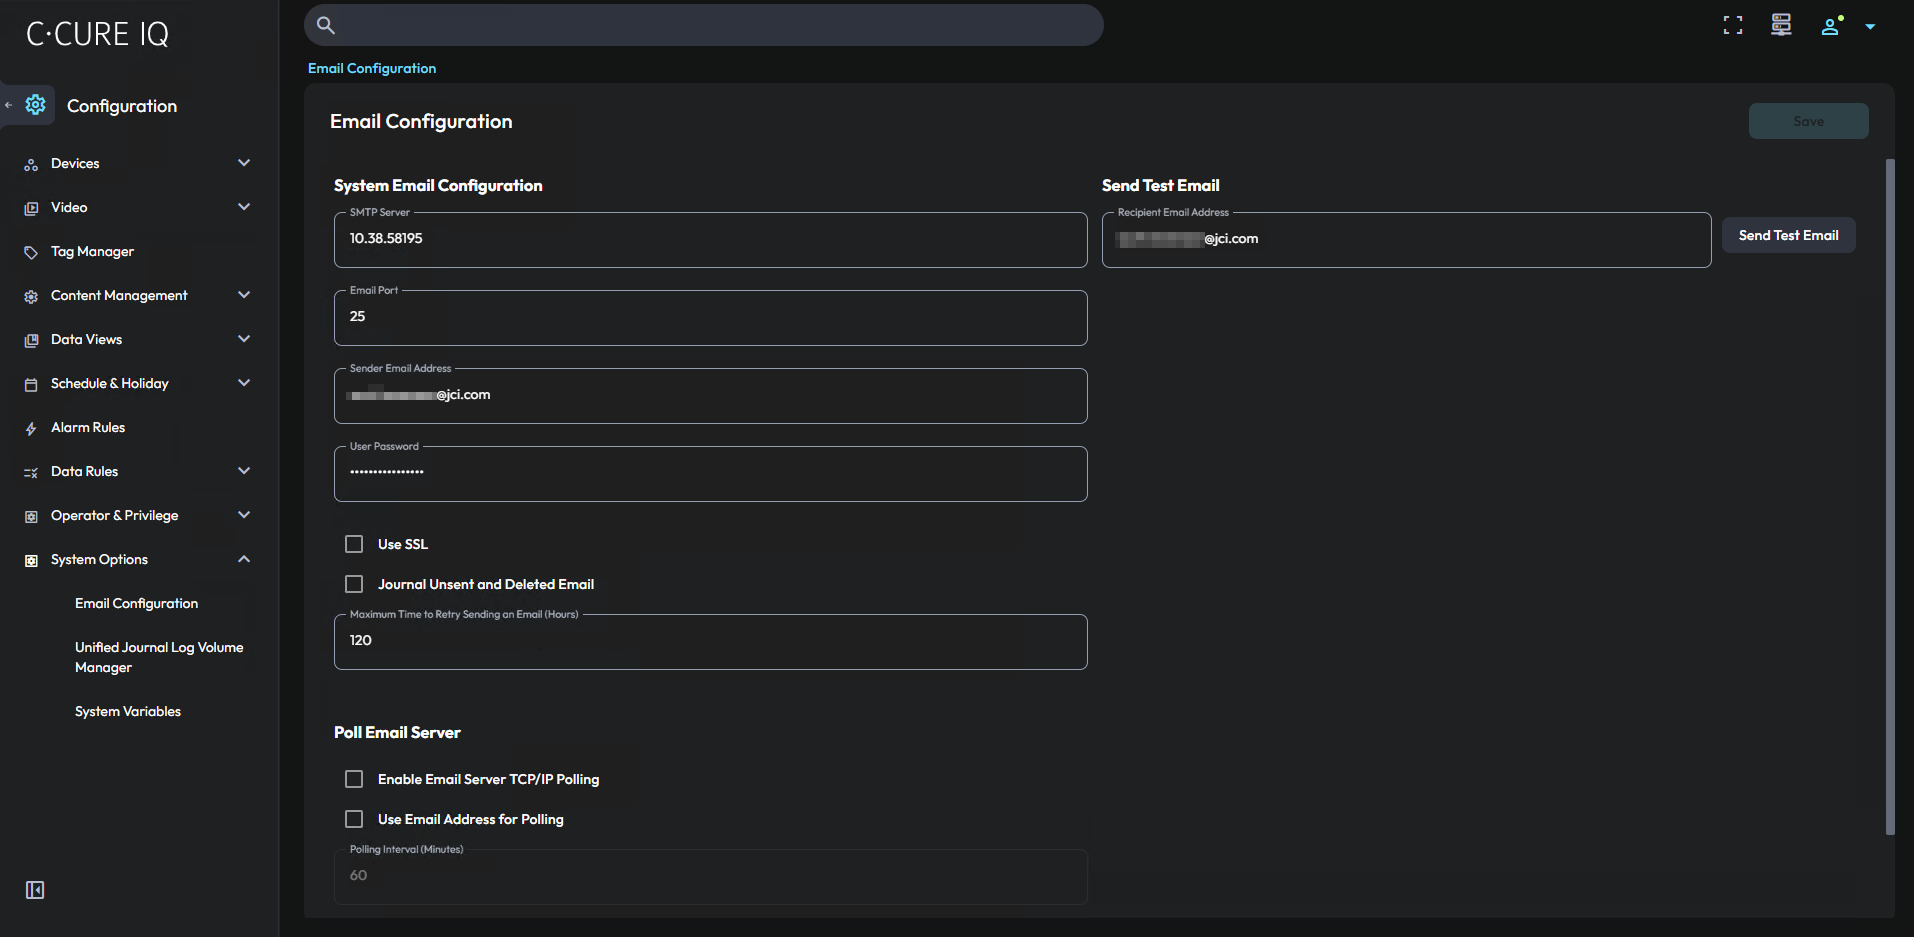The height and width of the screenshot is (937, 1914).
Task: Open the Video section icon
Action: tap(31, 207)
